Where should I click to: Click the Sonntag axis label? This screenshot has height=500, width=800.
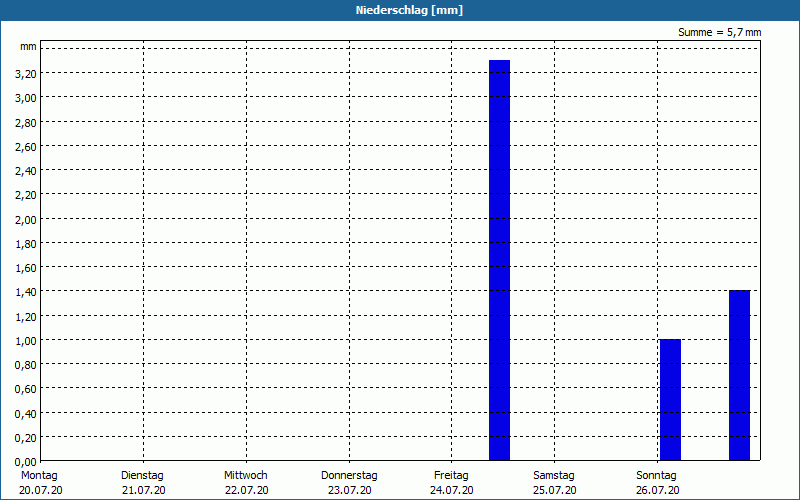coord(656,475)
